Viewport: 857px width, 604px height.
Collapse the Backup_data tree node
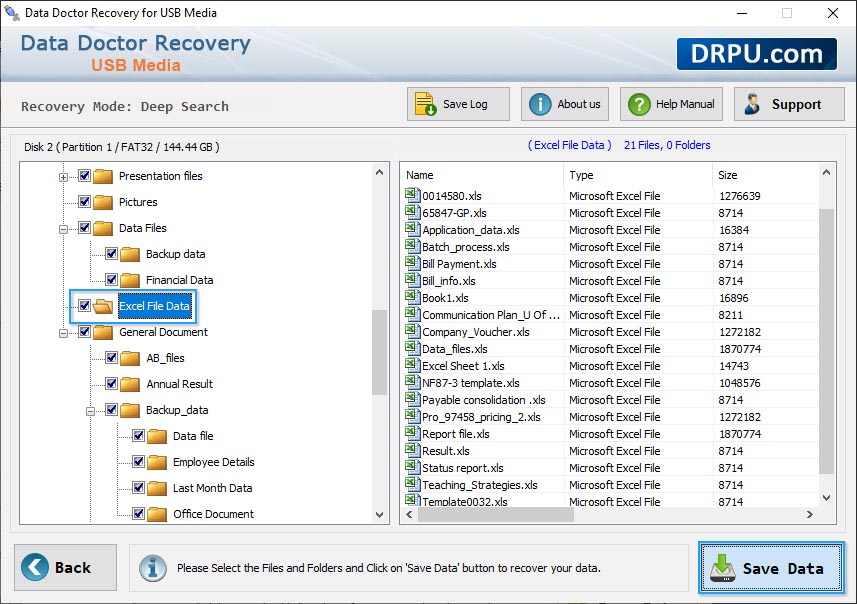point(91,411)
